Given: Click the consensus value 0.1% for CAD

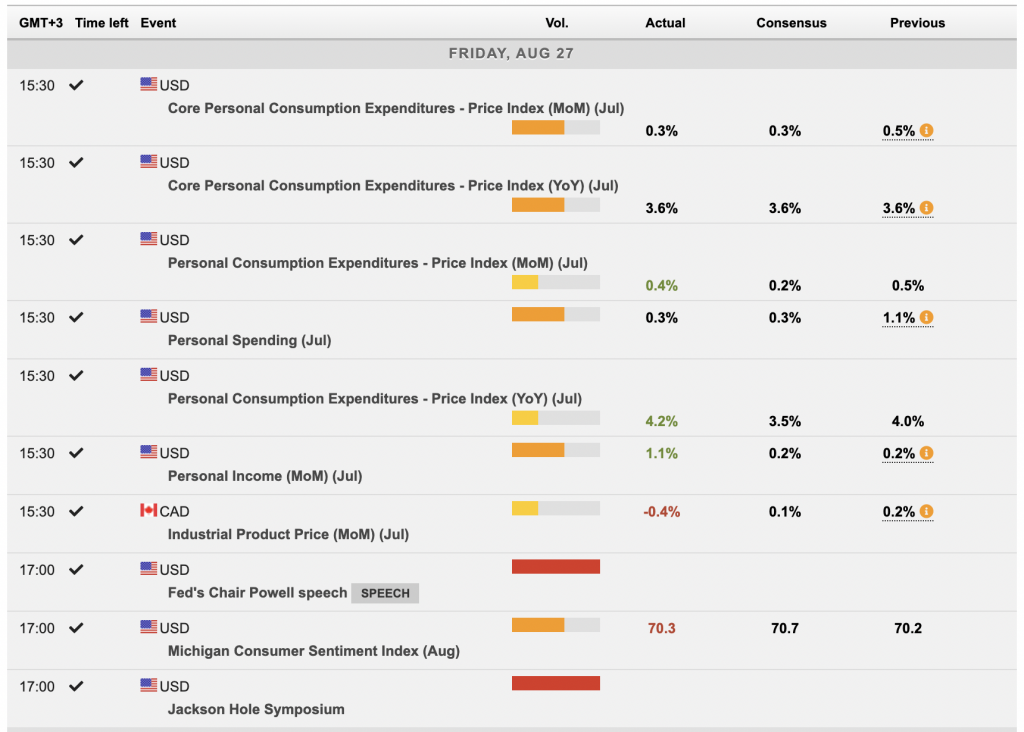Looking at the screenshot, I should coord(785,511).
